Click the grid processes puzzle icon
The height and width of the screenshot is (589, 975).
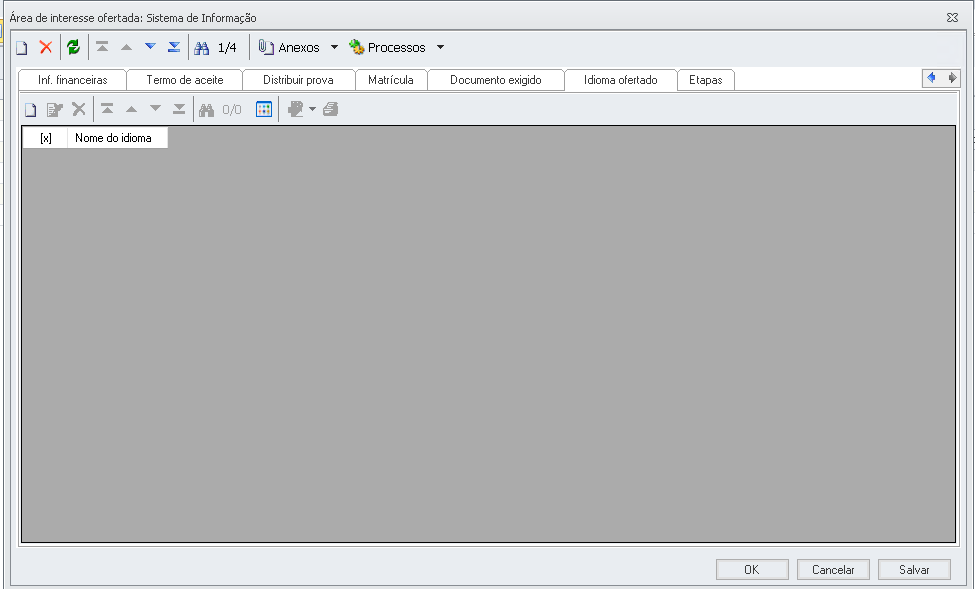click(x=295, y=109)
